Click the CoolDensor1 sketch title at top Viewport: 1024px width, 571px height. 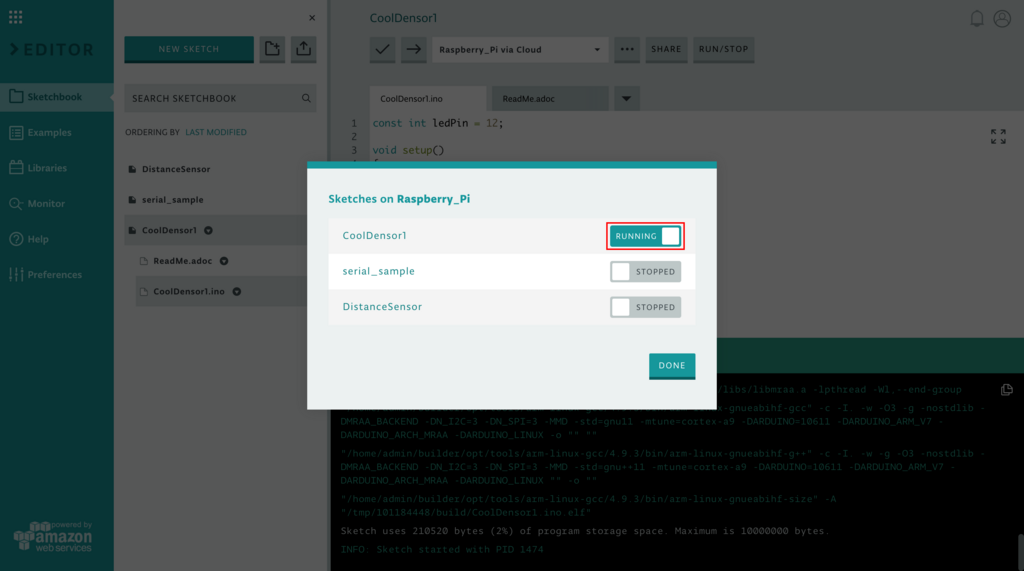[404, 18]
